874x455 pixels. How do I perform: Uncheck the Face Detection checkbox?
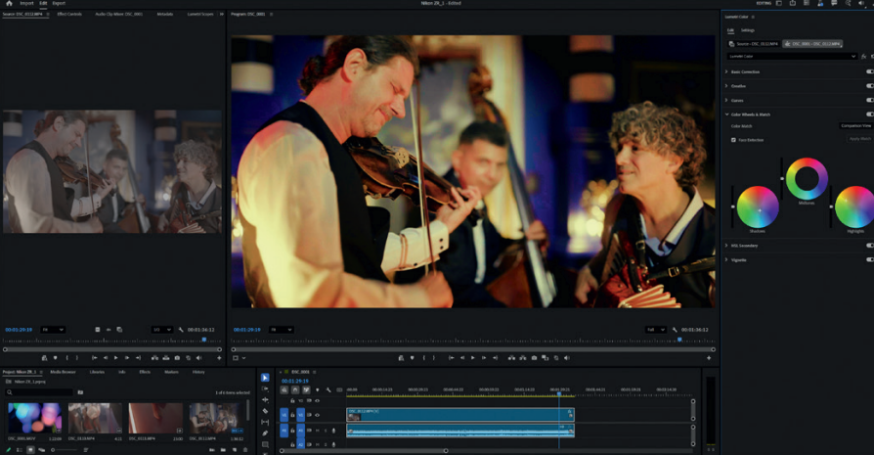coord(733,140)
